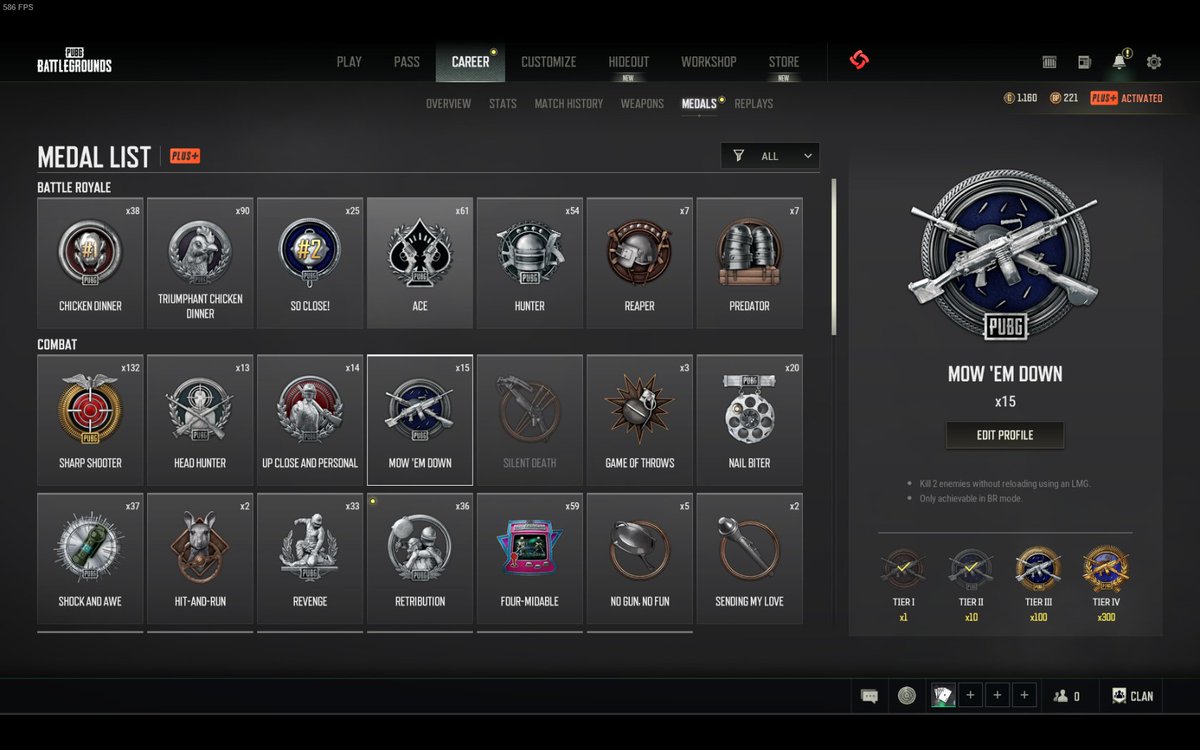The height and width of the screenshot is (750, 1200).
Task: Open the CAREER tab
Action: tap(470, 62)
